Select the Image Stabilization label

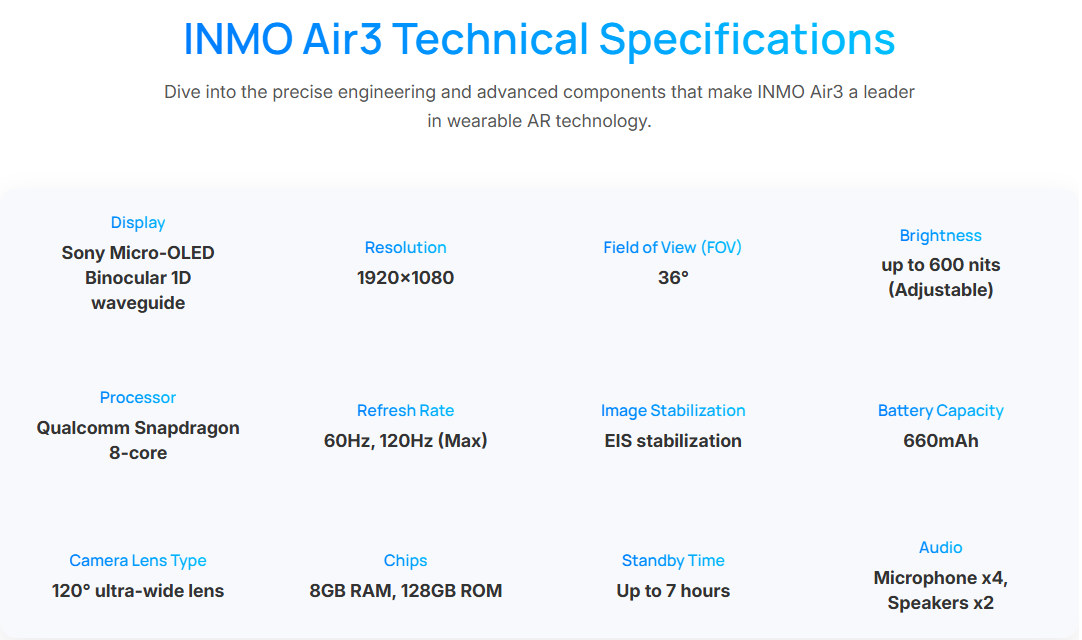point(672,411)
